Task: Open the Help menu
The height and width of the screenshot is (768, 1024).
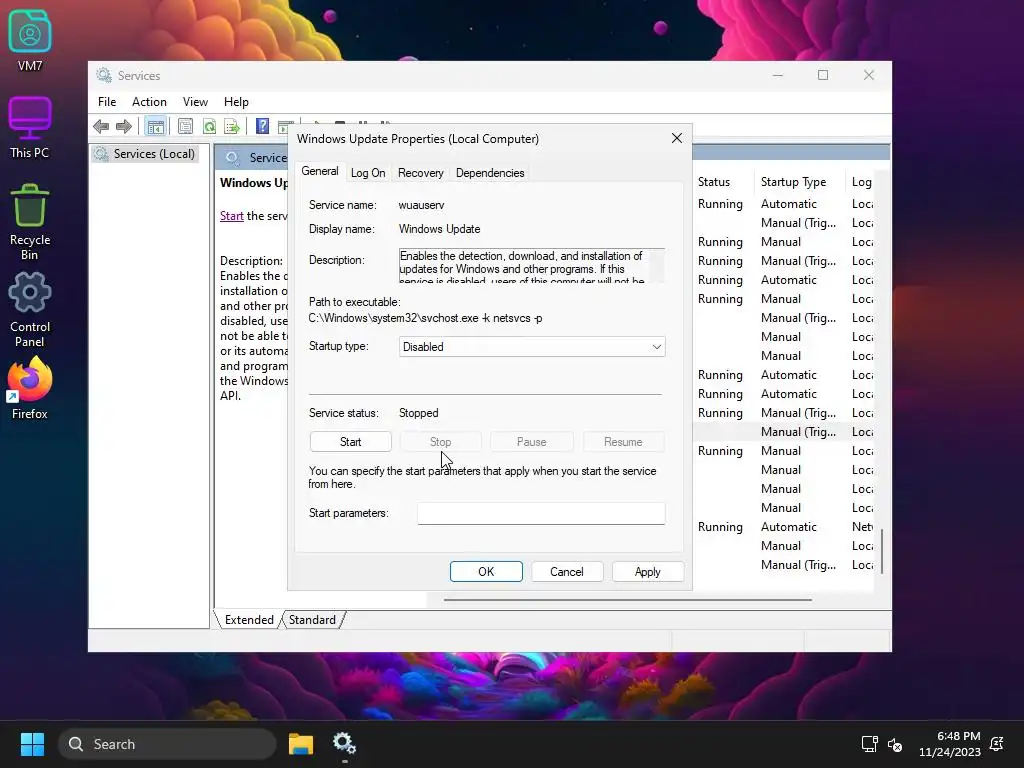Action: click(236, 102)
